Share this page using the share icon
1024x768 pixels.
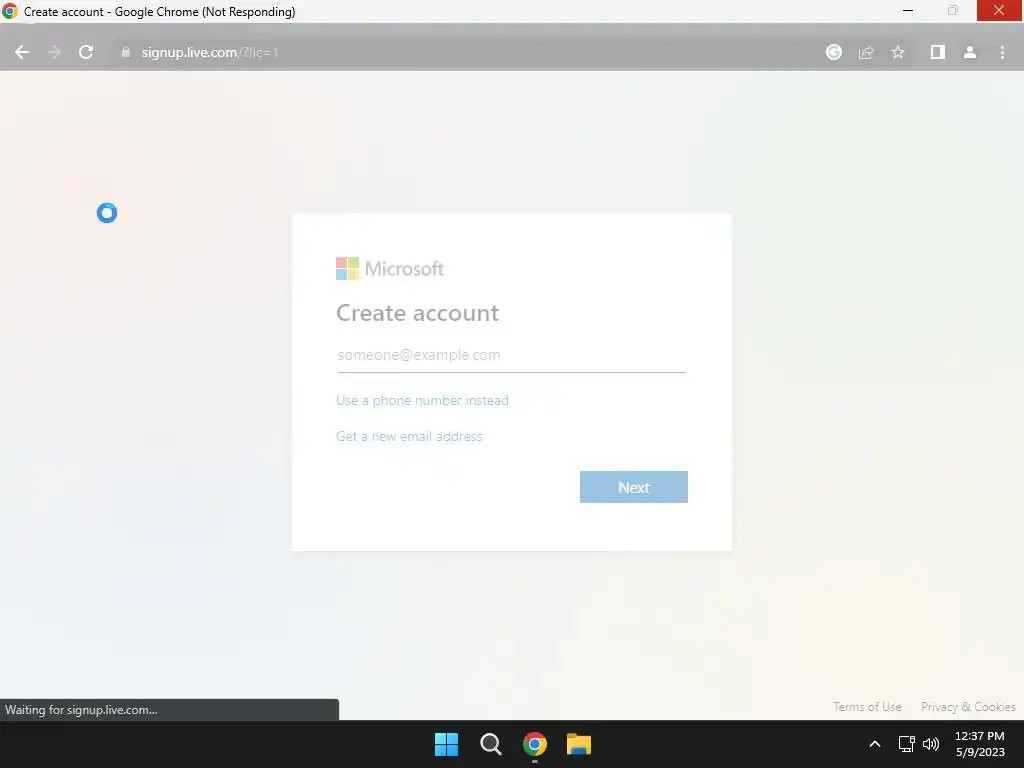coord(866,52)
